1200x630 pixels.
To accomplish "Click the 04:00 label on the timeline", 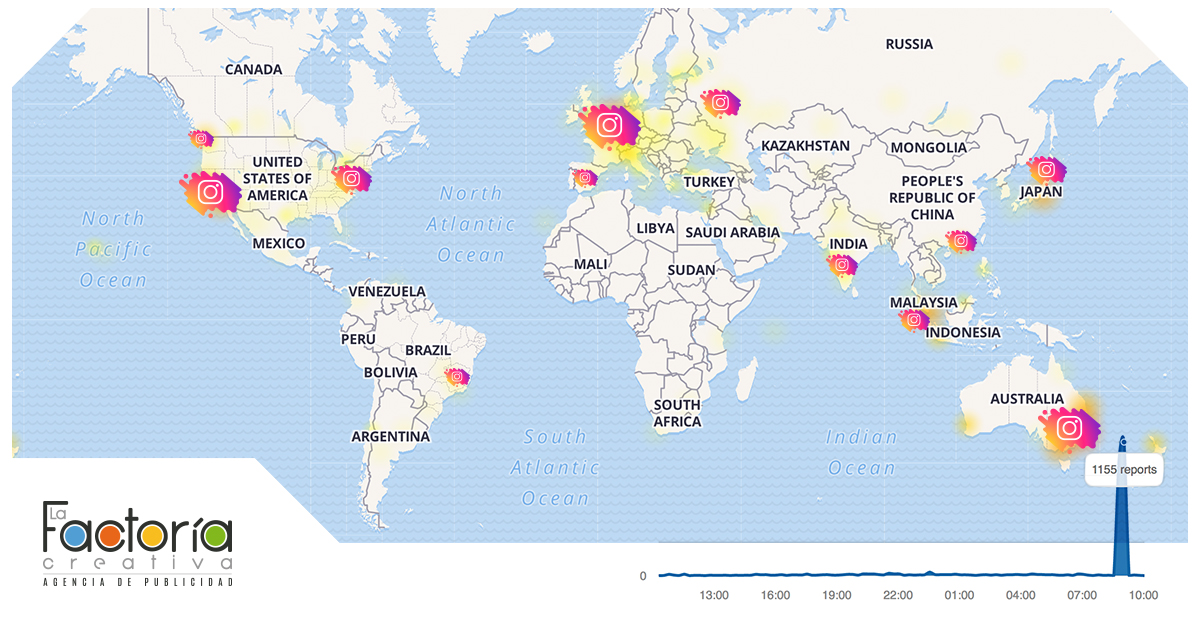I will (x=1021, y=595).
